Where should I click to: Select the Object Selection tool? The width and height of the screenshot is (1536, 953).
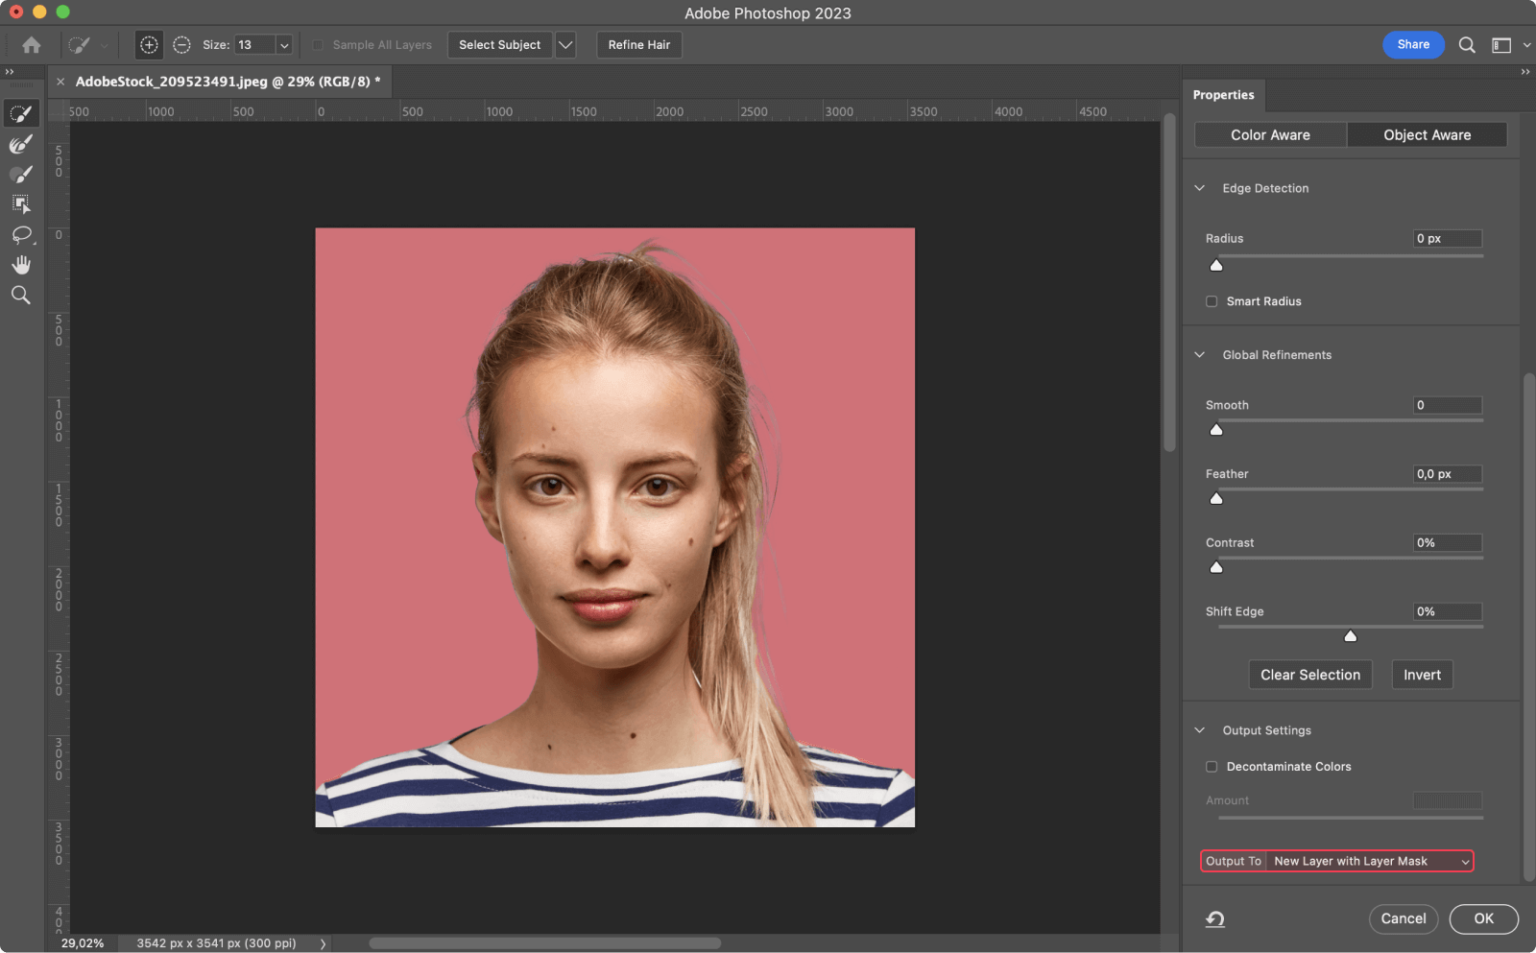tap(21, 203)
